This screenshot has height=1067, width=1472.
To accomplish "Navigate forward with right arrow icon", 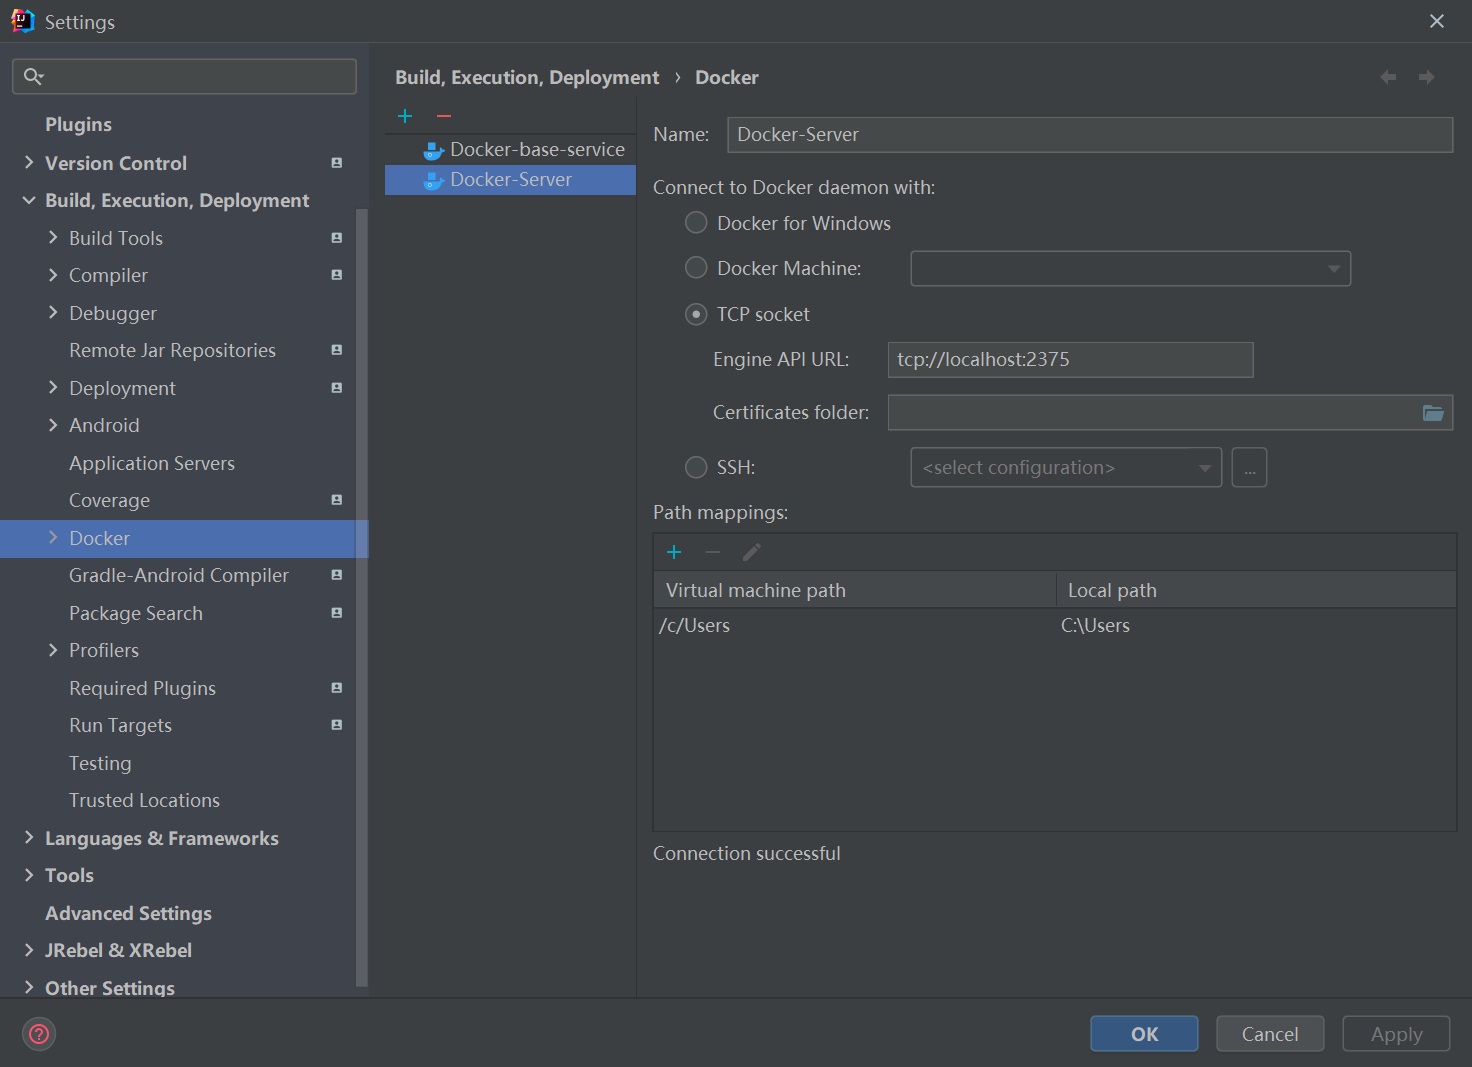I will [x=1427, y=77].
